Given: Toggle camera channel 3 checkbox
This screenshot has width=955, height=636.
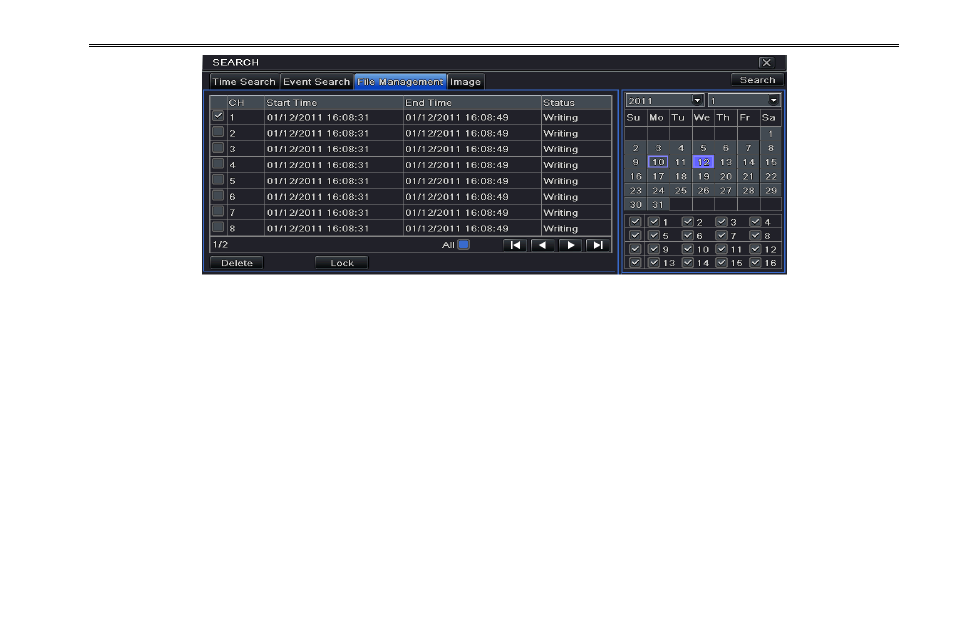Looking at the screenshot, I should pos(721,222).
